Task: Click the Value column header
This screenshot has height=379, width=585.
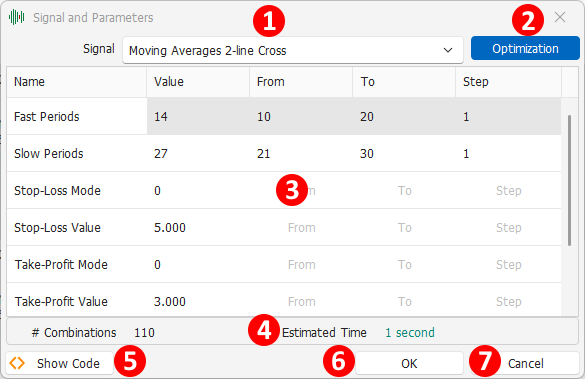Action: [198, 82]
